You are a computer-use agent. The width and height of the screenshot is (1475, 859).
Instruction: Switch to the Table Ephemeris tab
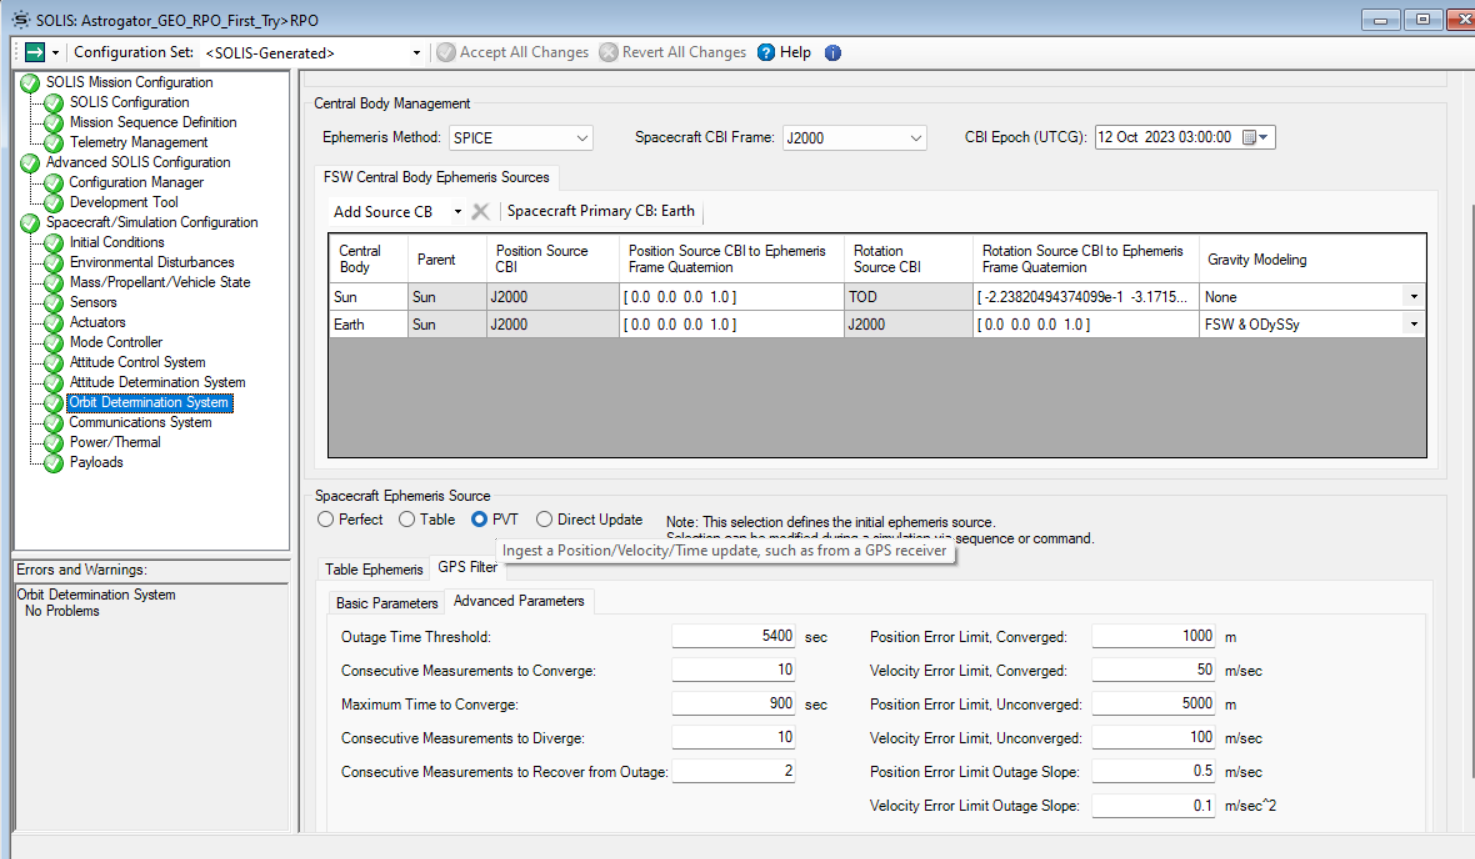[372, 568]
